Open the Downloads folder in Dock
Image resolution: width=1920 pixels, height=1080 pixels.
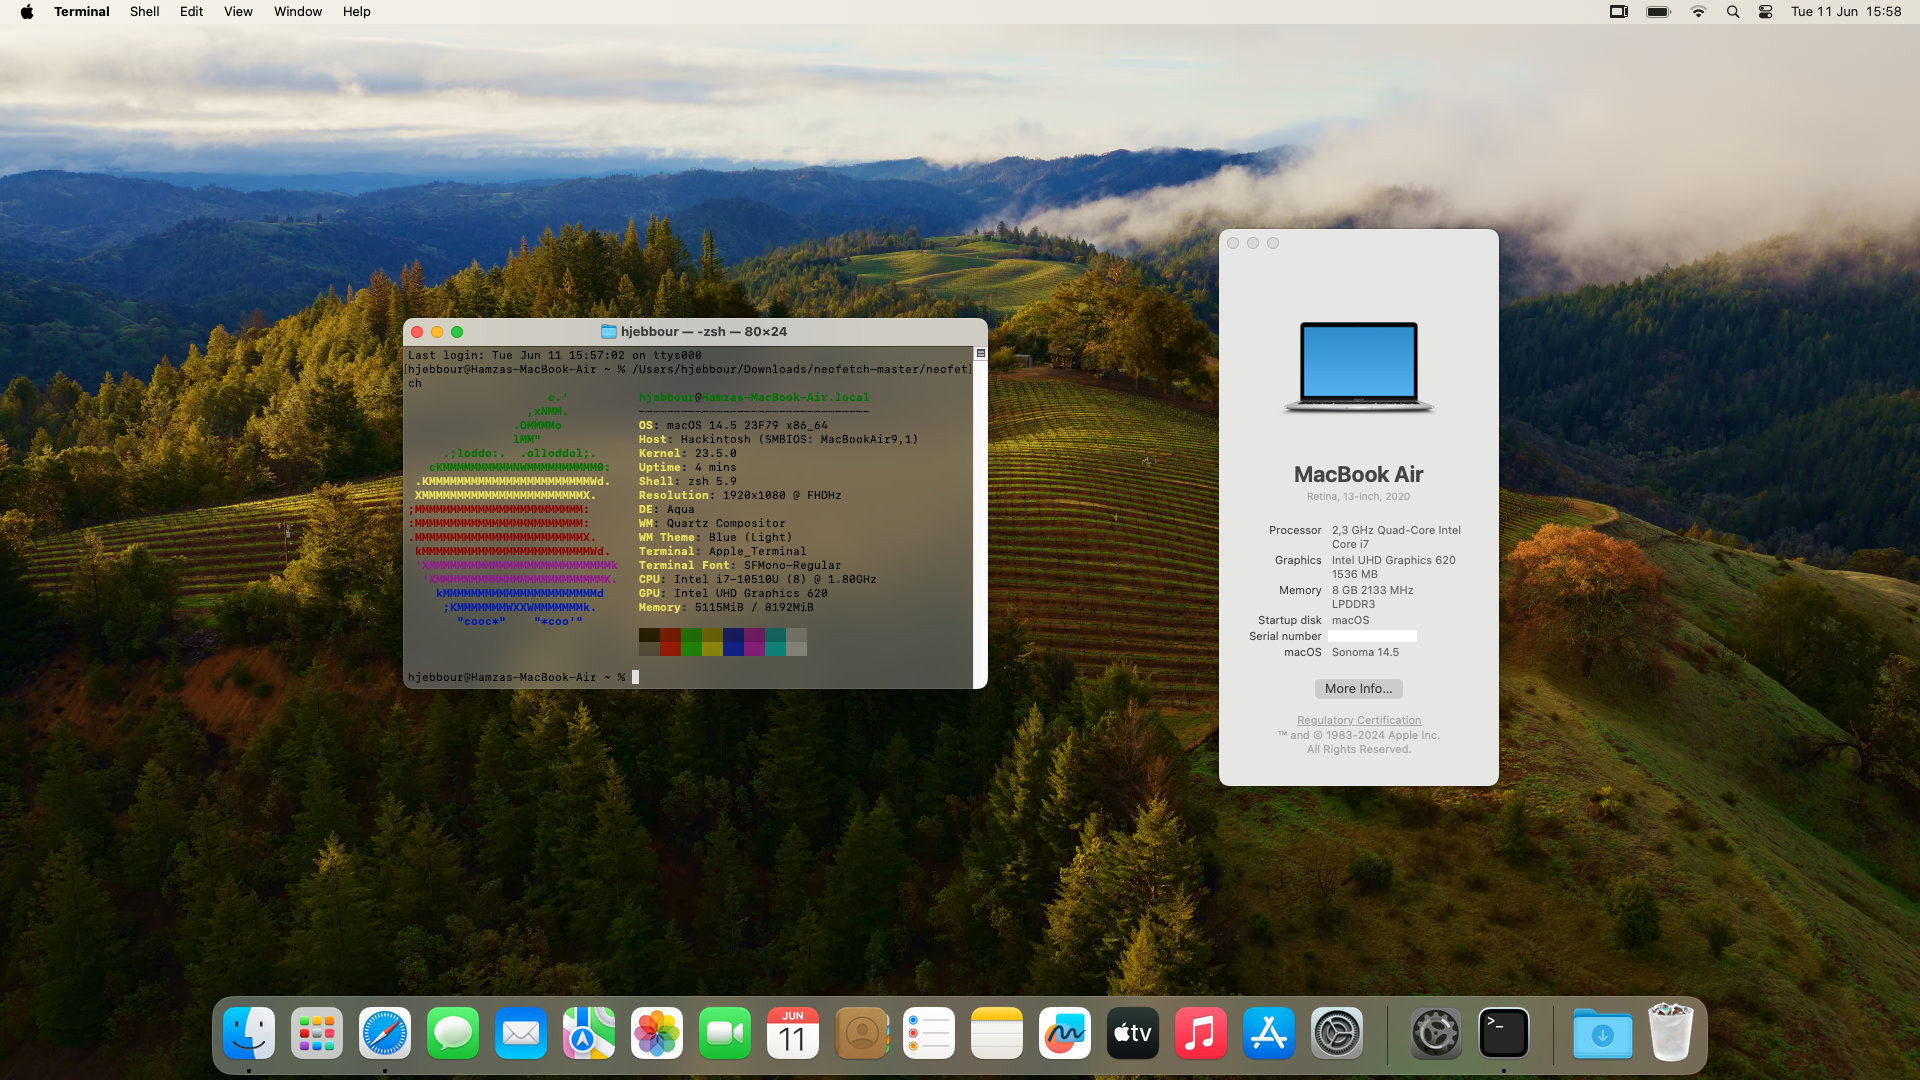point(1603,1033)
